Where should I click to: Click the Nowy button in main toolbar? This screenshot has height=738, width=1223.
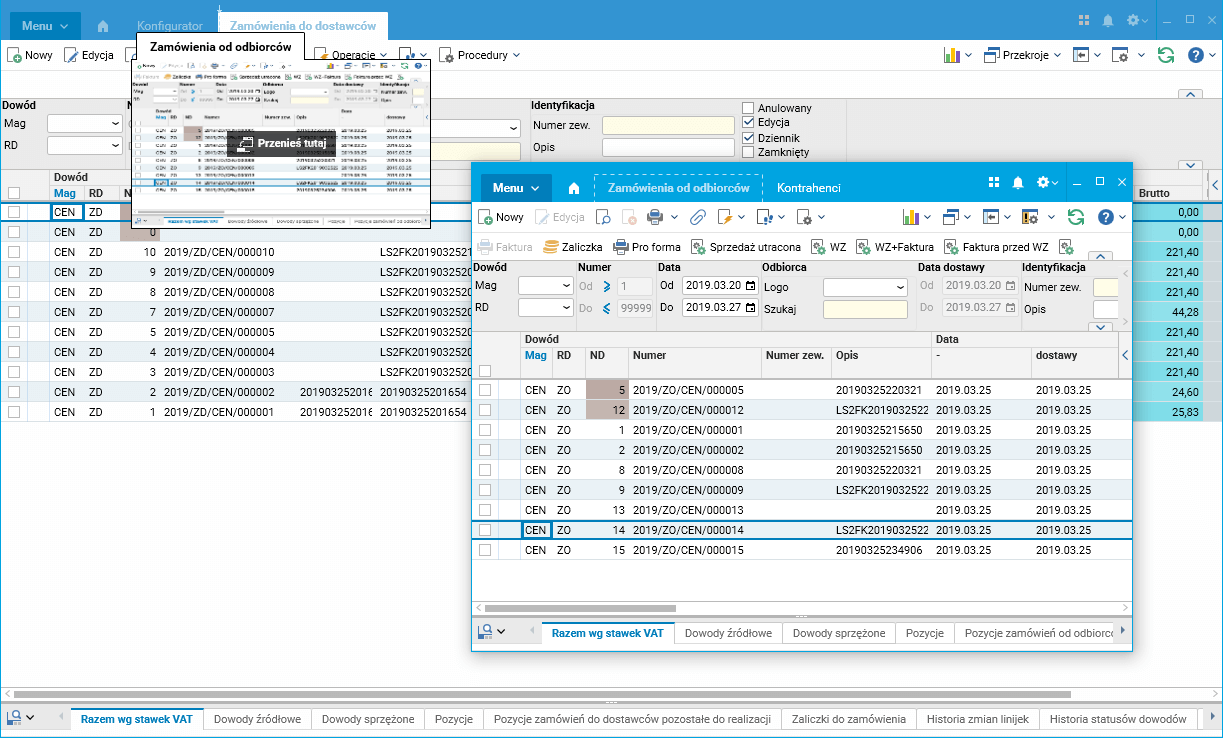pos(30,55)
